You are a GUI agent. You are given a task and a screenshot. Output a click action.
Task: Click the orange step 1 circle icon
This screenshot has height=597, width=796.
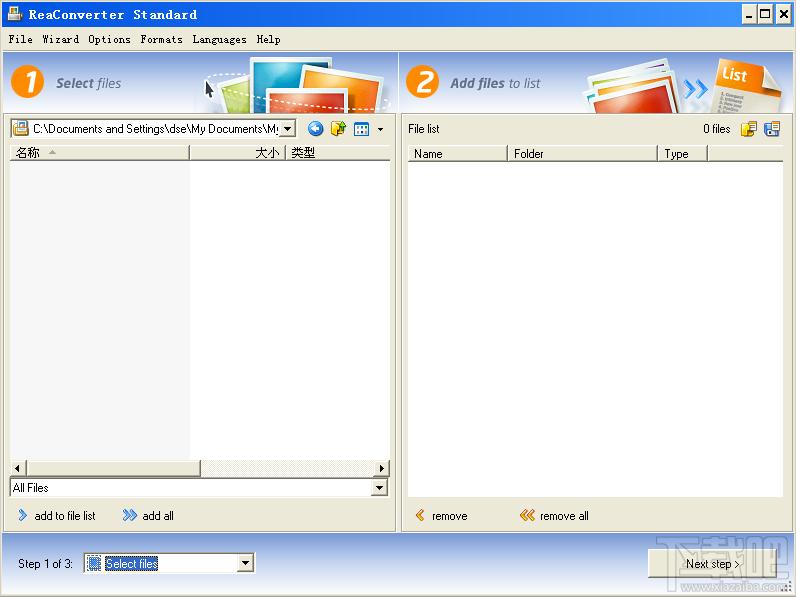point(27,82)
